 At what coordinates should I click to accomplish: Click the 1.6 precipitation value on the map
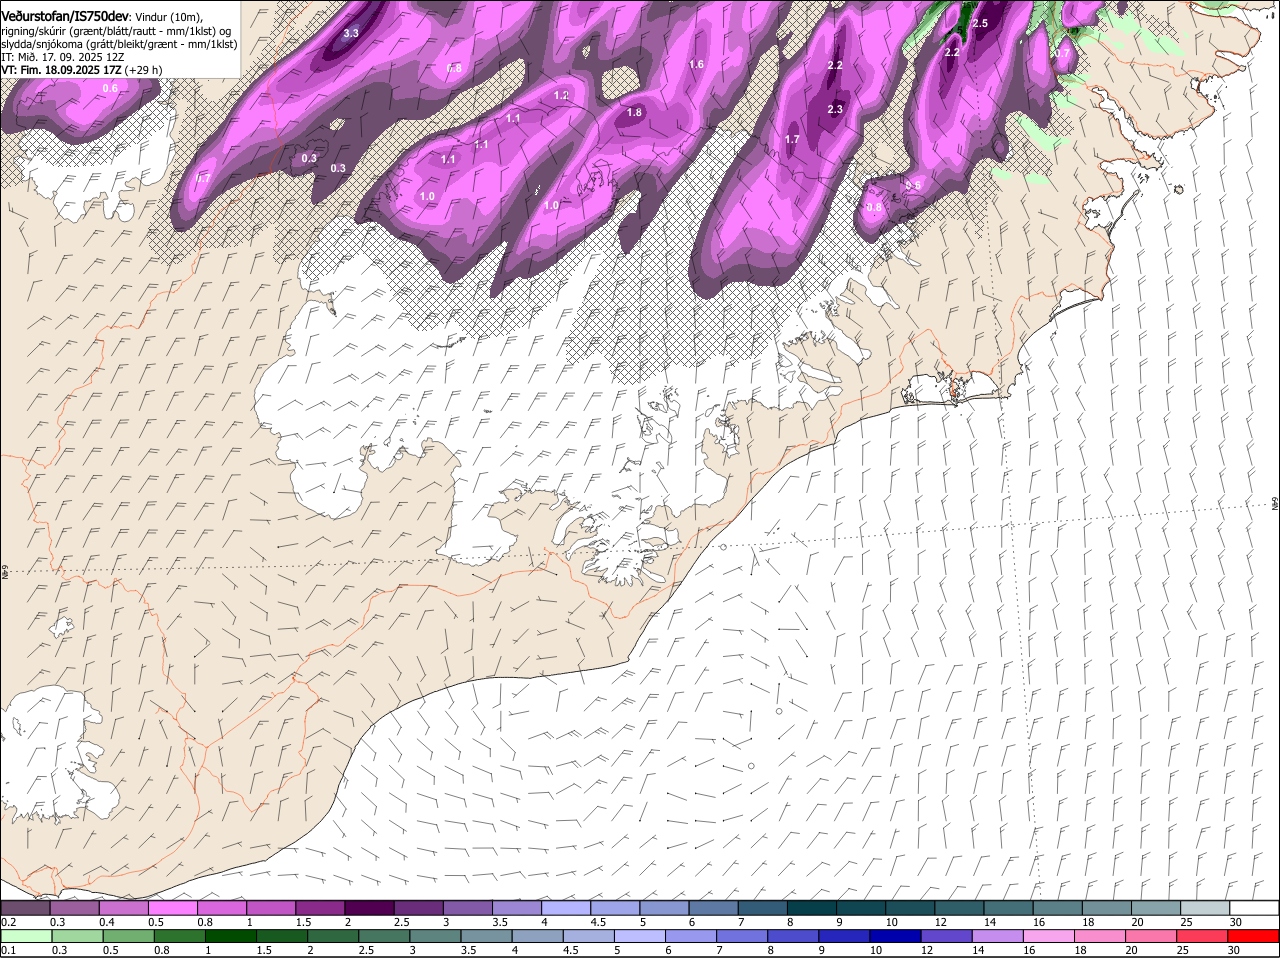pyautogui.click(x=697, y=64)
